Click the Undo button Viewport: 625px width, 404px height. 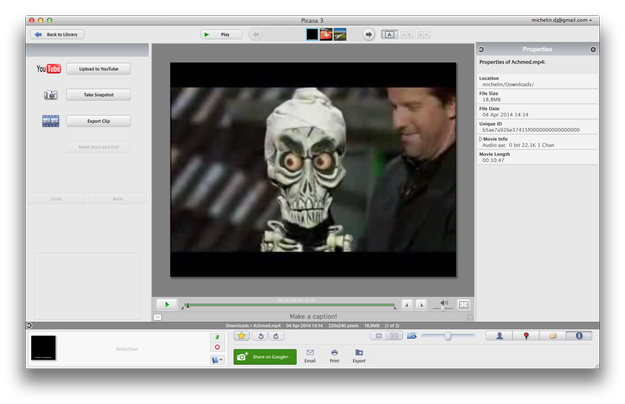pos(57,198)
